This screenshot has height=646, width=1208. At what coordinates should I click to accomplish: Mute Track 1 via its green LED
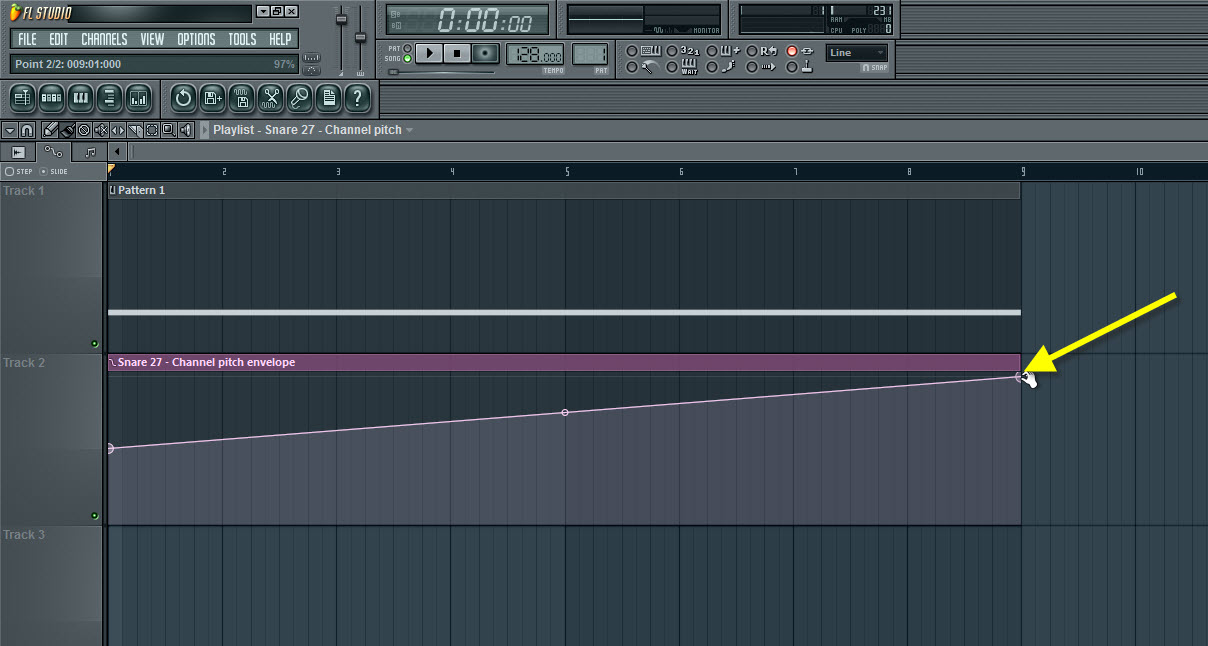click(95, 343)
